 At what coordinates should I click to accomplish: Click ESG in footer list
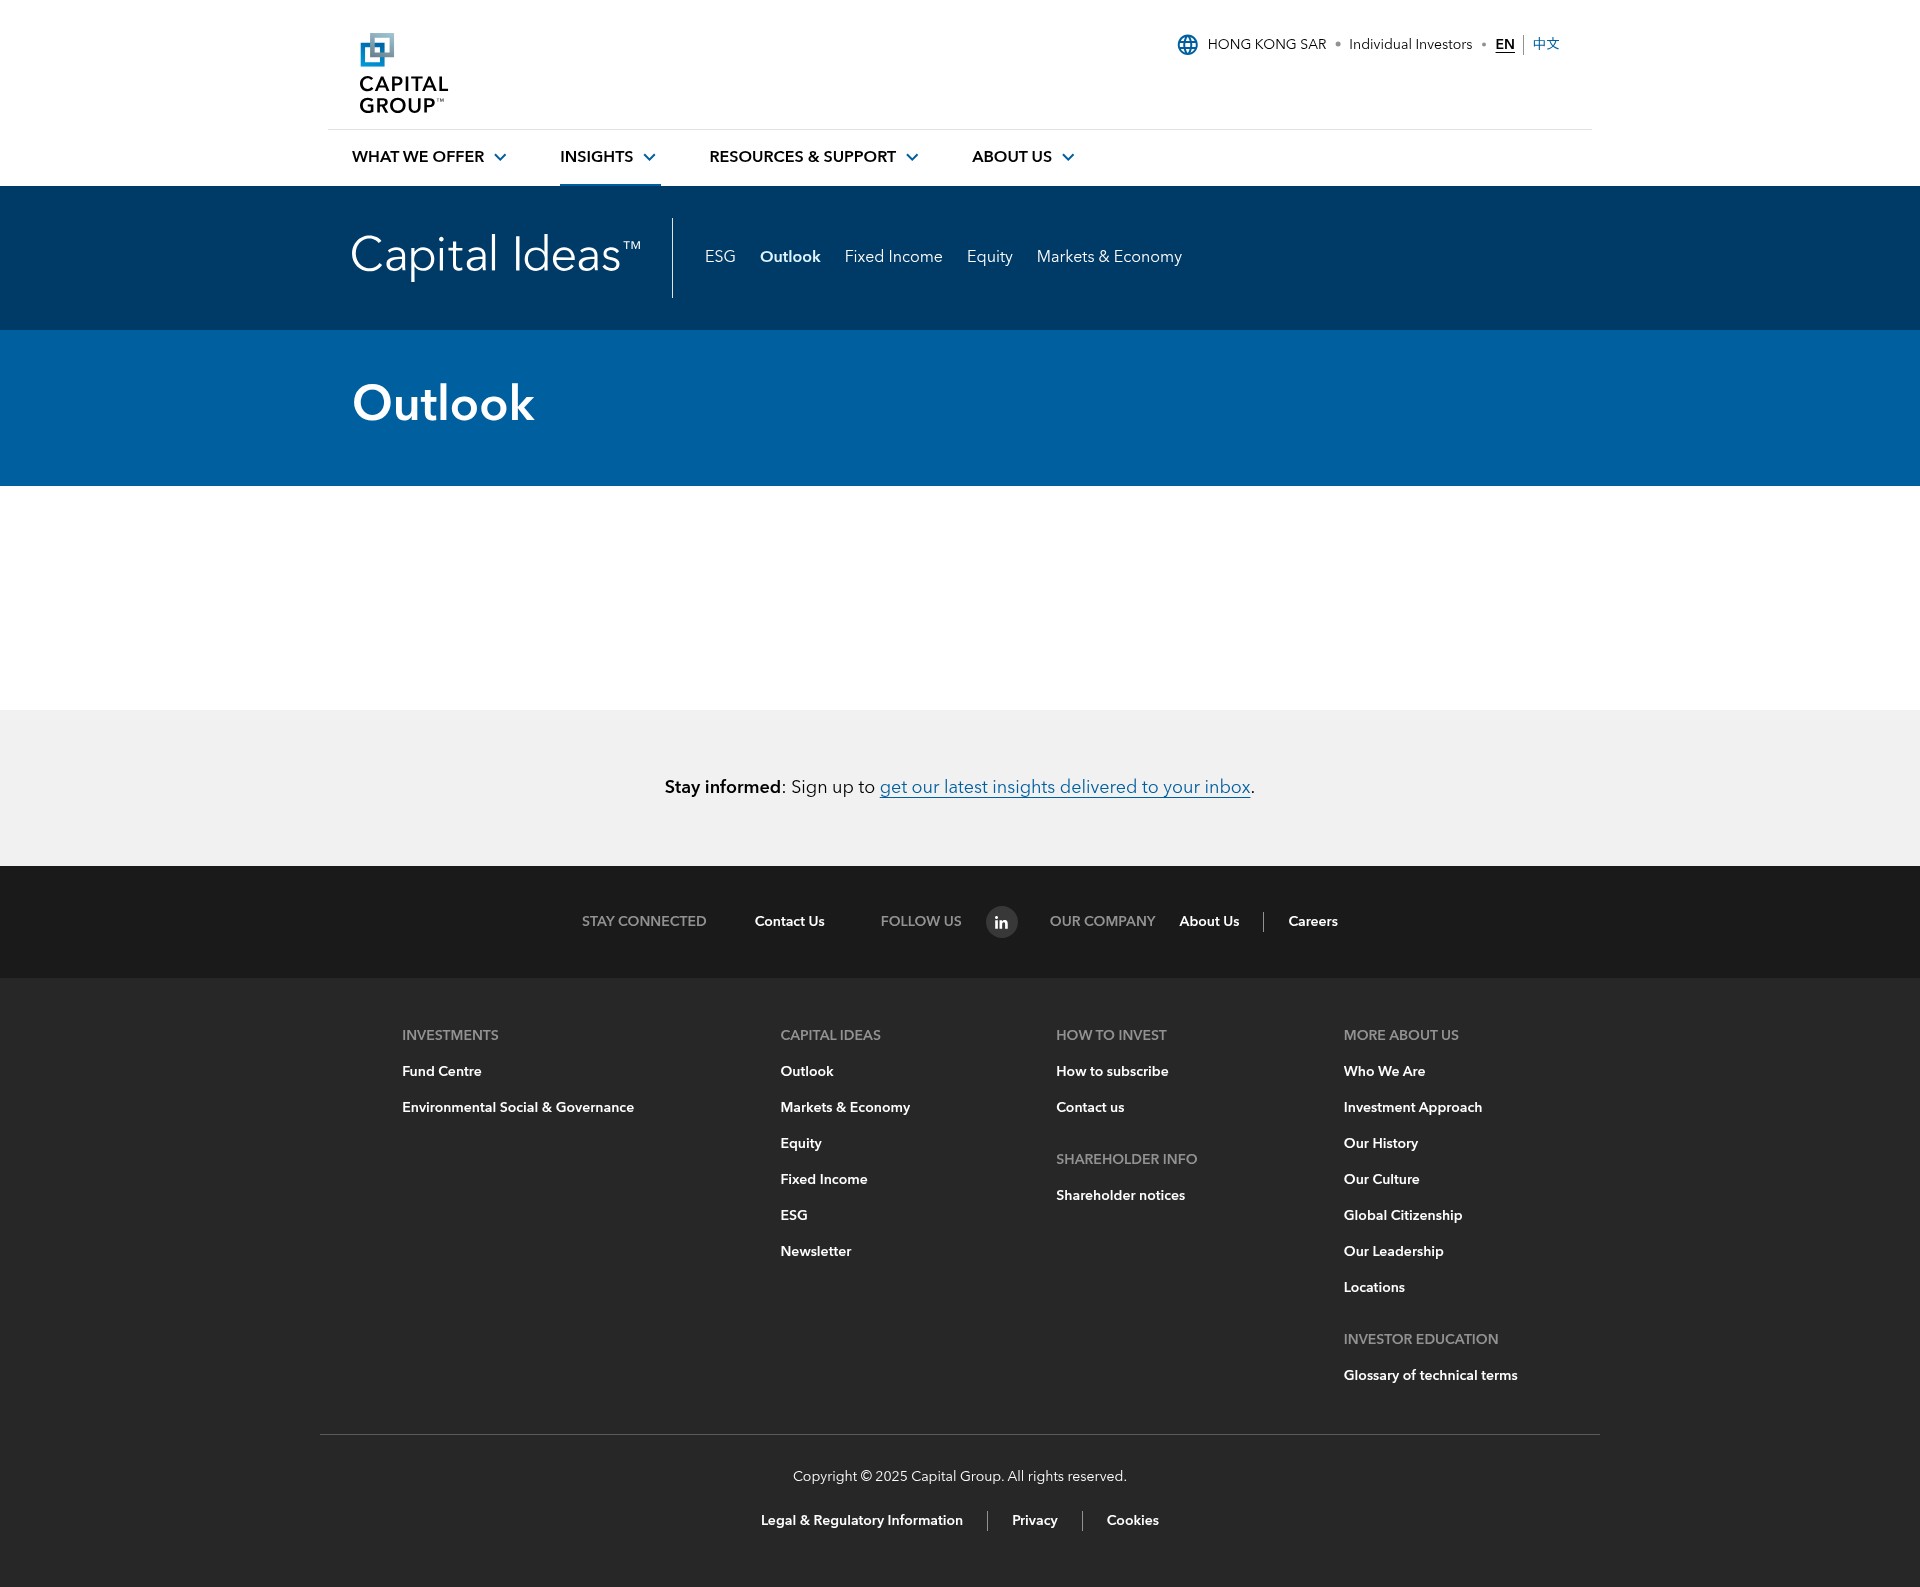pos(793,1215)
